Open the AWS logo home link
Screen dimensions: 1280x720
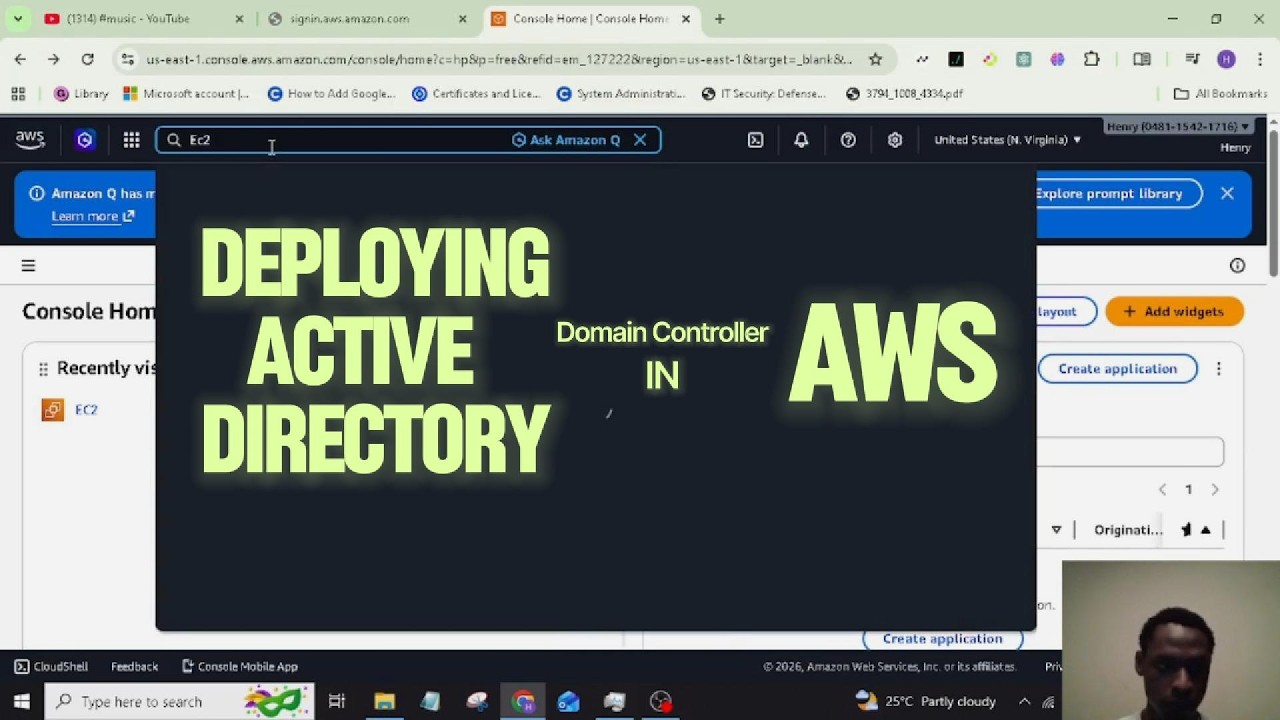pos(30,140)
